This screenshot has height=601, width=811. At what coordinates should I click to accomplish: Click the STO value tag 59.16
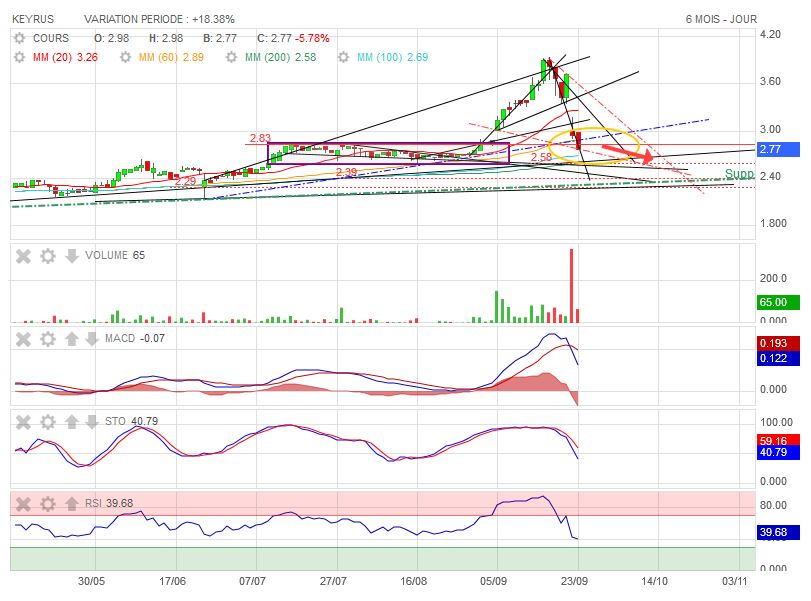pyautogui.click(x=777, y=440)
